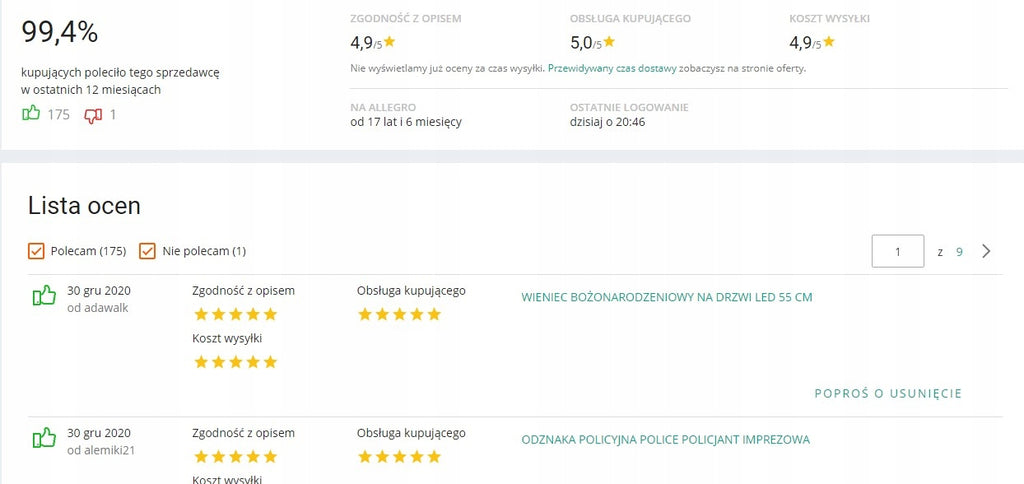Uncheck the Polecam (175) filter
The height and width of the screenshot is (484, 1024).
tap(37, 251)
